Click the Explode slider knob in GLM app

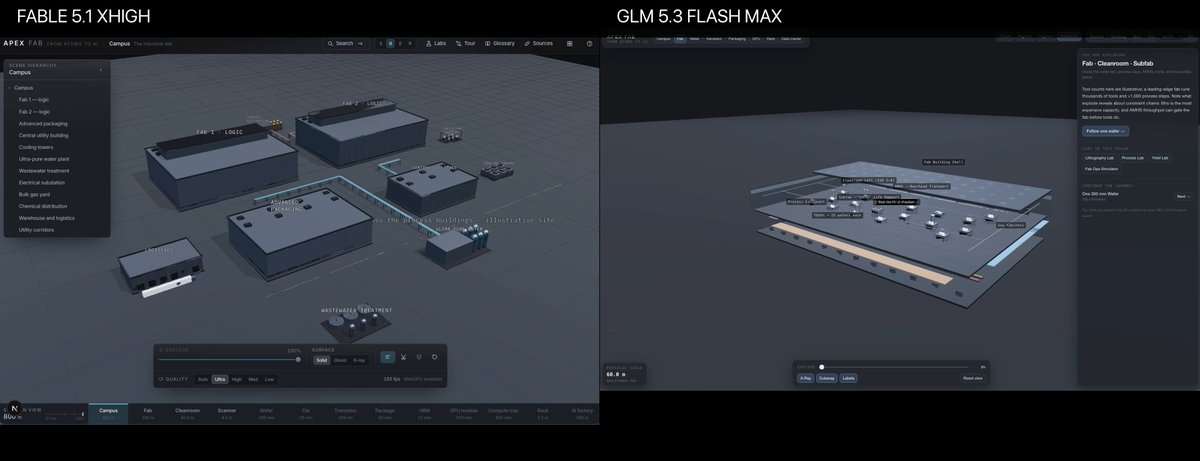point(822,367)
